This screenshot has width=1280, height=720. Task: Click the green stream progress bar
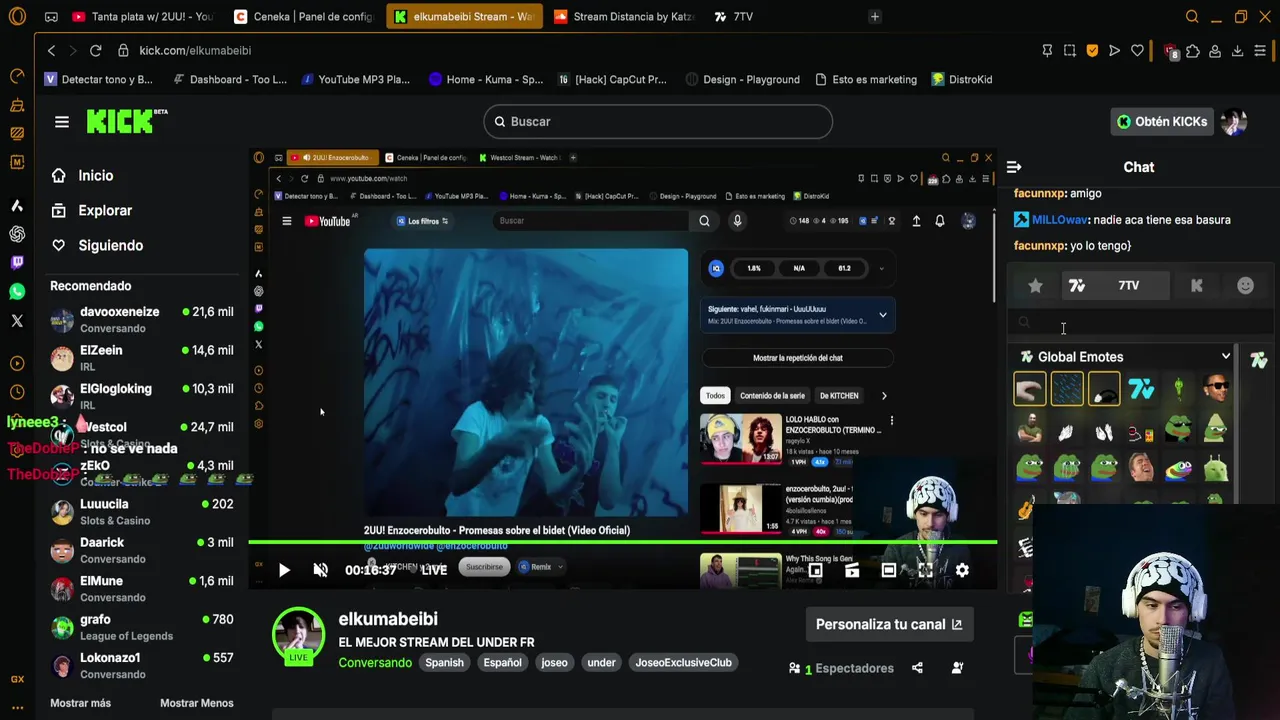click(x=622, y=543)
